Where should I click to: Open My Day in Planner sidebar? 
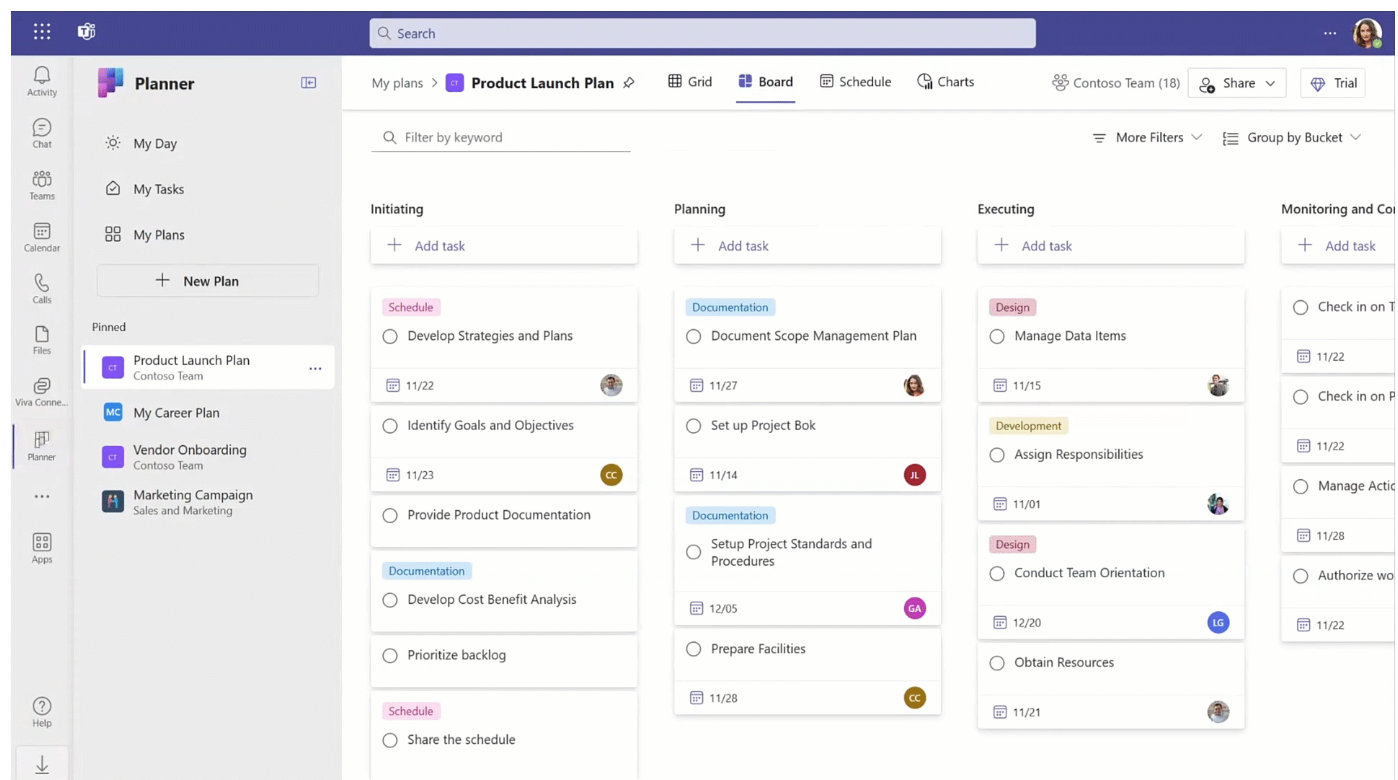[141, 143]
